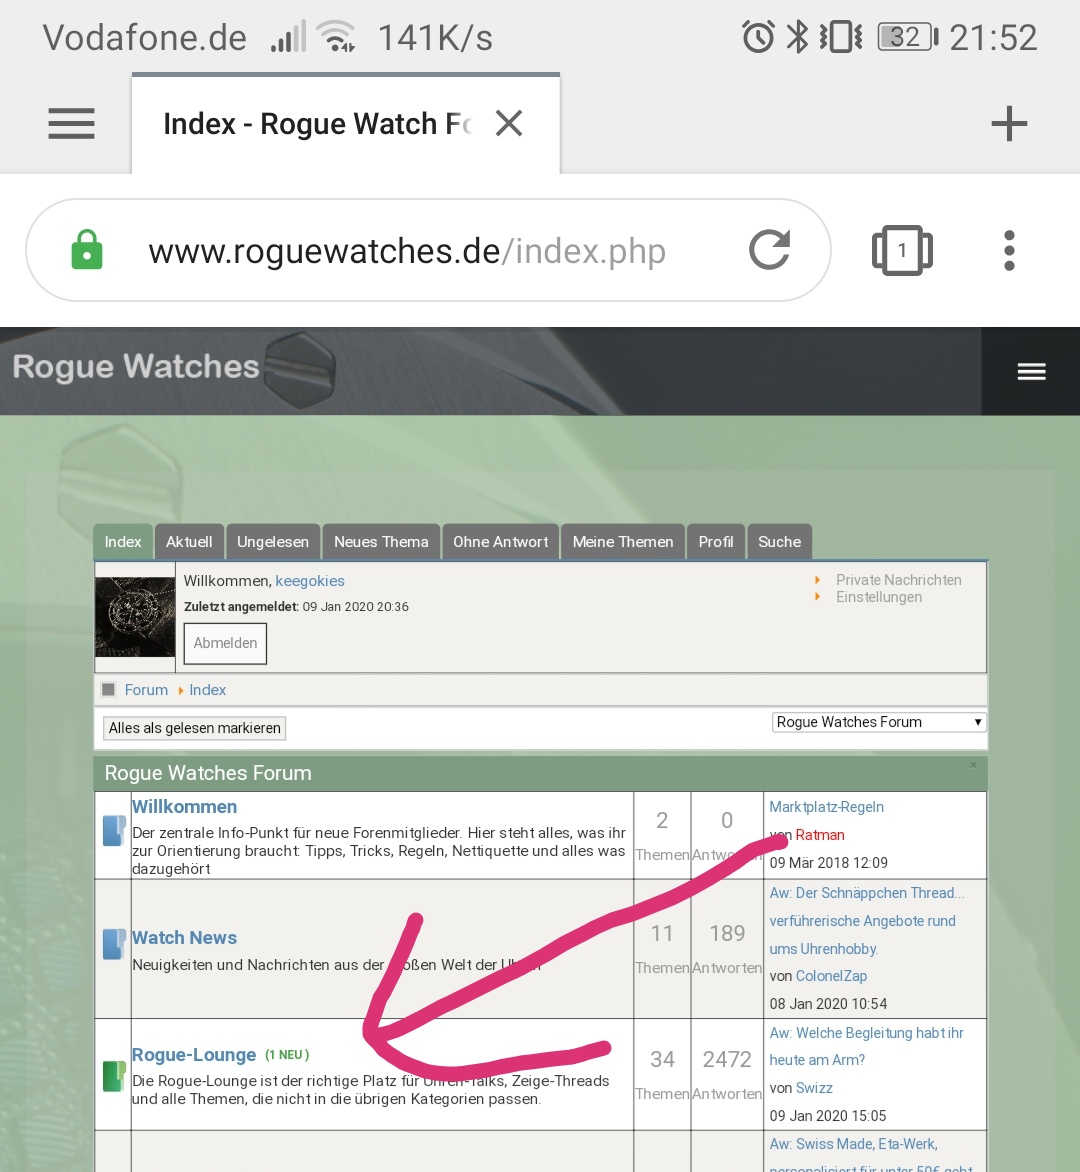
Task: Click the green Rogue-Lounge folder icon
Action: click(114, 1076)
